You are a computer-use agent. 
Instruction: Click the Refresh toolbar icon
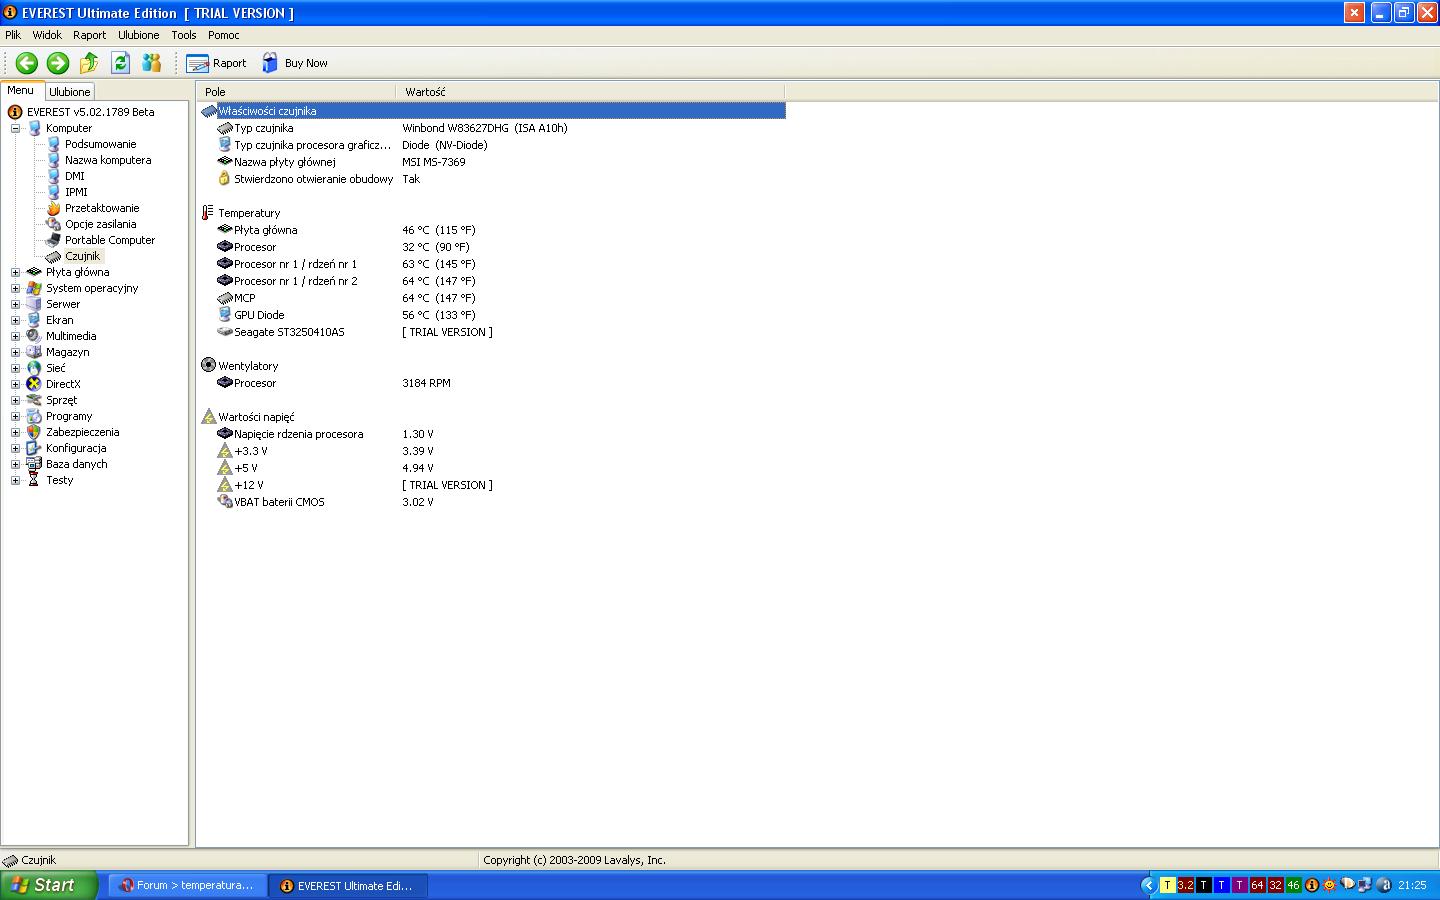tap(121, 63)
